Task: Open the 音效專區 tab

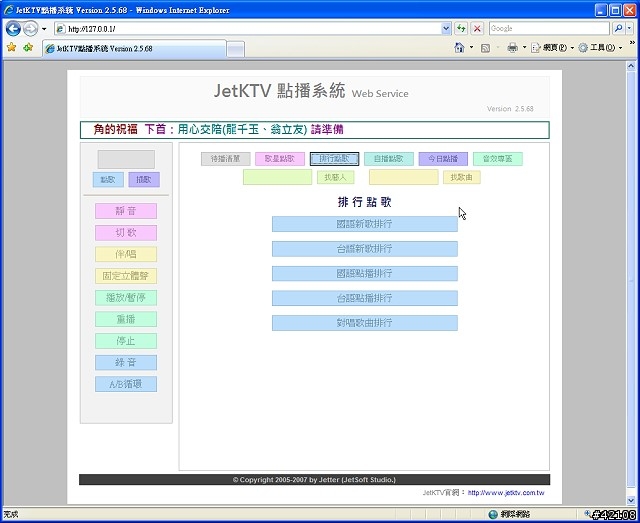Action: tap(498, 159)
